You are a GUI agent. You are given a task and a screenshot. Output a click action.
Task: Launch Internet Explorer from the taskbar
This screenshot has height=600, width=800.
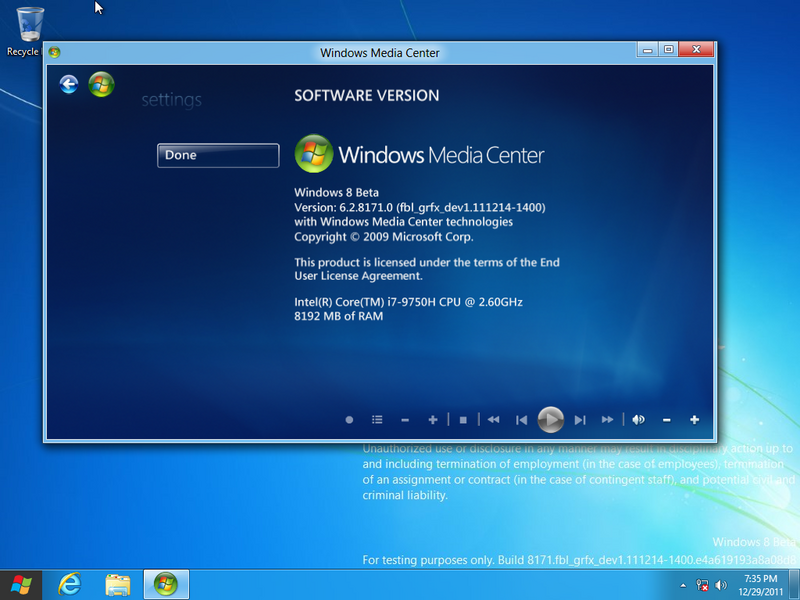point(70,584)
